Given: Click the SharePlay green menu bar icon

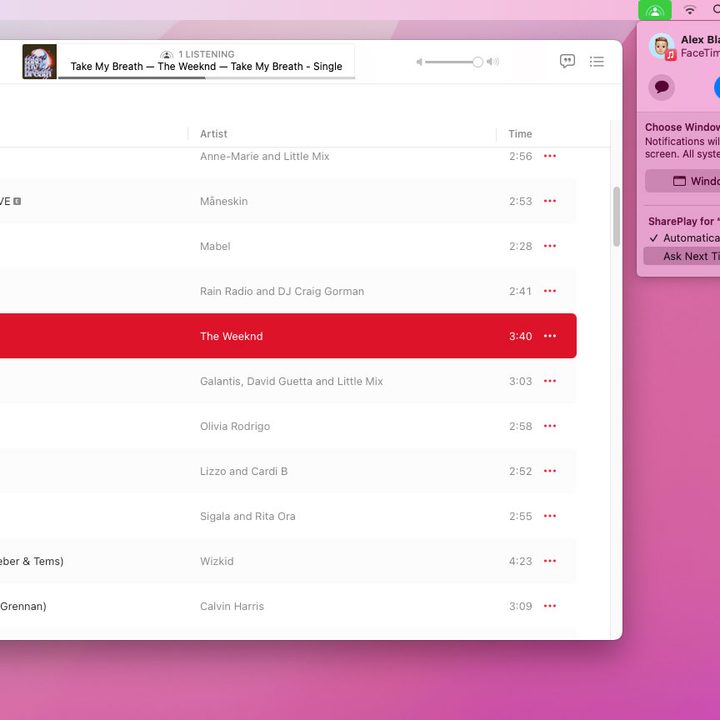Looking at the screenshot, I should point(655,10).
